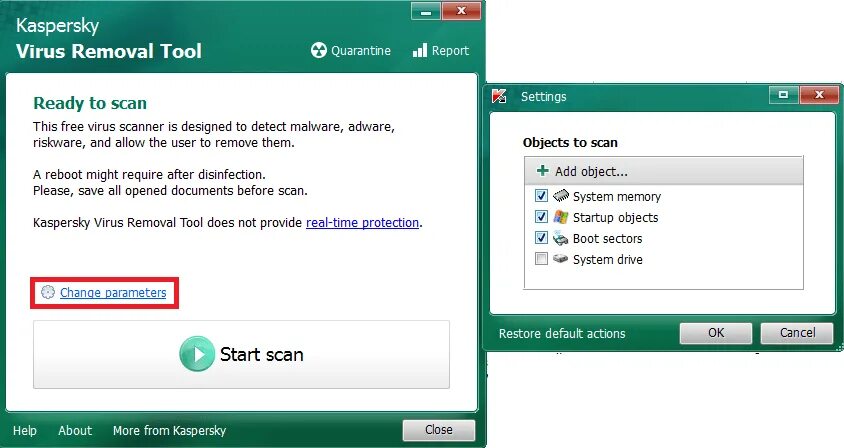This screenshot has width=844, height=448.
Task: Click Restore default actions
Action: click(x=562, y=333)
